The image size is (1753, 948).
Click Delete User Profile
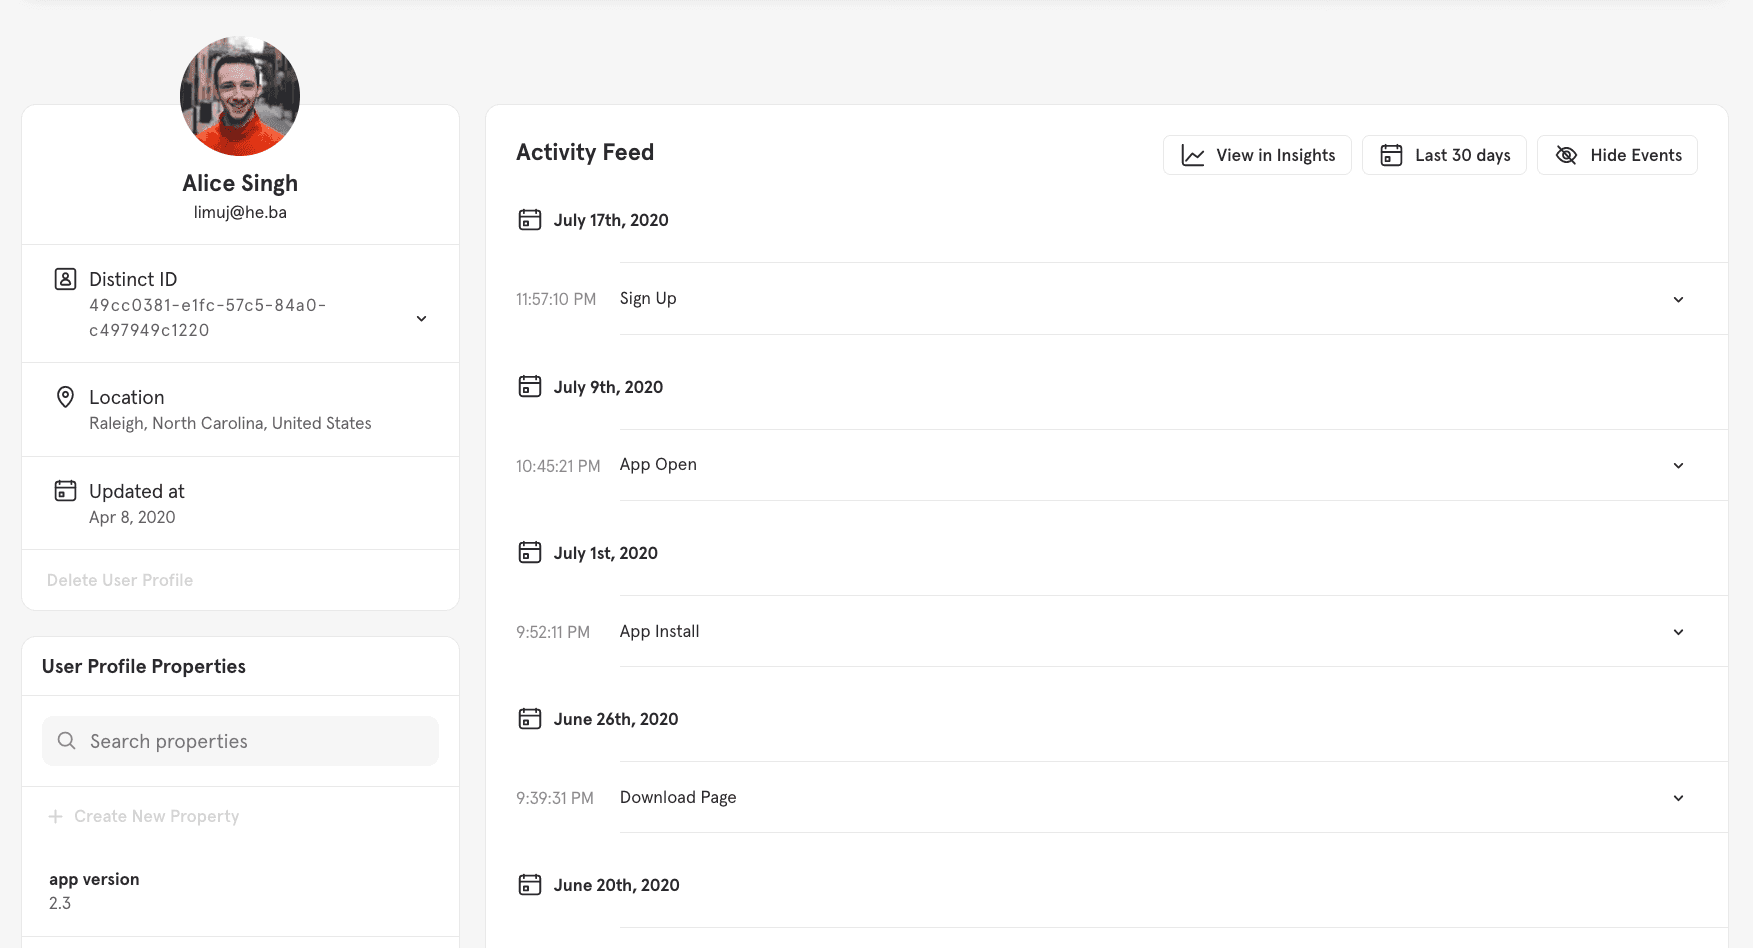tap(119, 580)
